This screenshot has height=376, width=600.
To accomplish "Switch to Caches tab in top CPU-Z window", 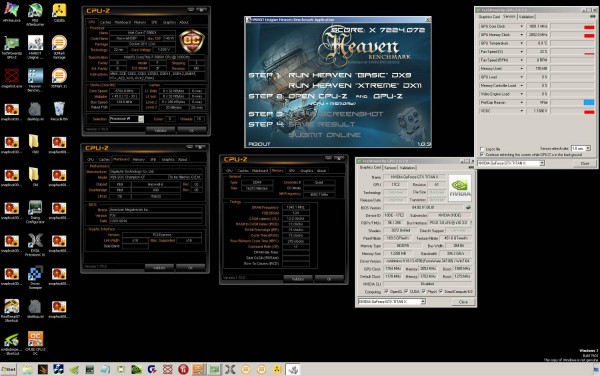I will click(105, 22).
